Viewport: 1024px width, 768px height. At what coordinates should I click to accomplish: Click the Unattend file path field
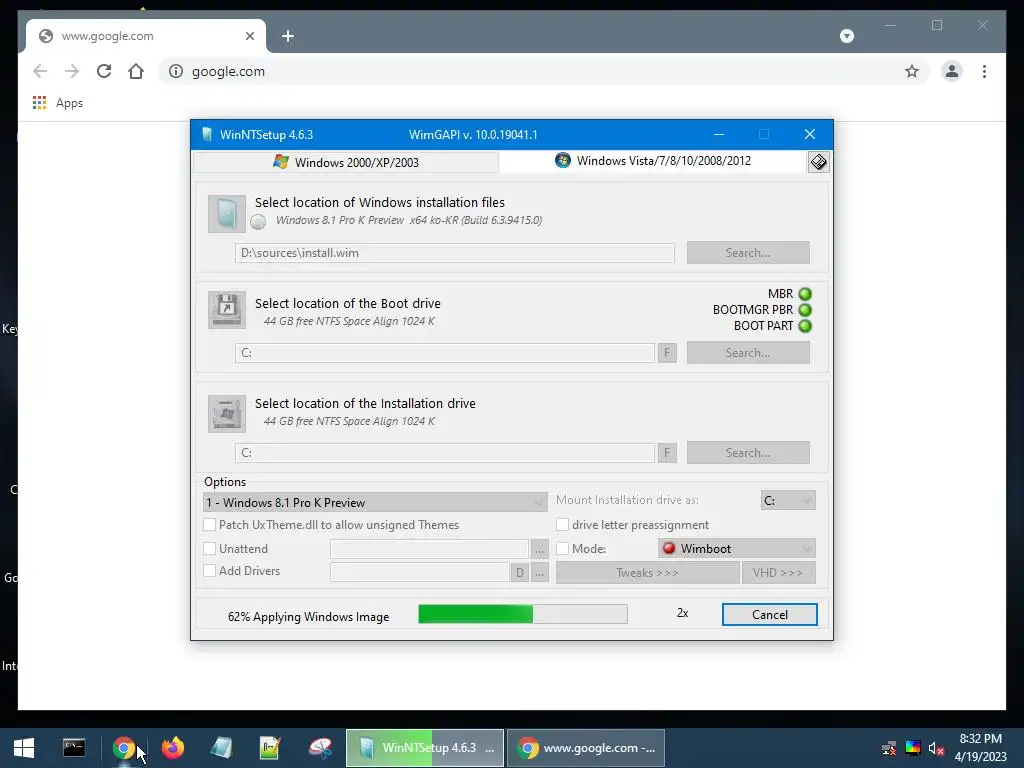click(x=429, y=549)
